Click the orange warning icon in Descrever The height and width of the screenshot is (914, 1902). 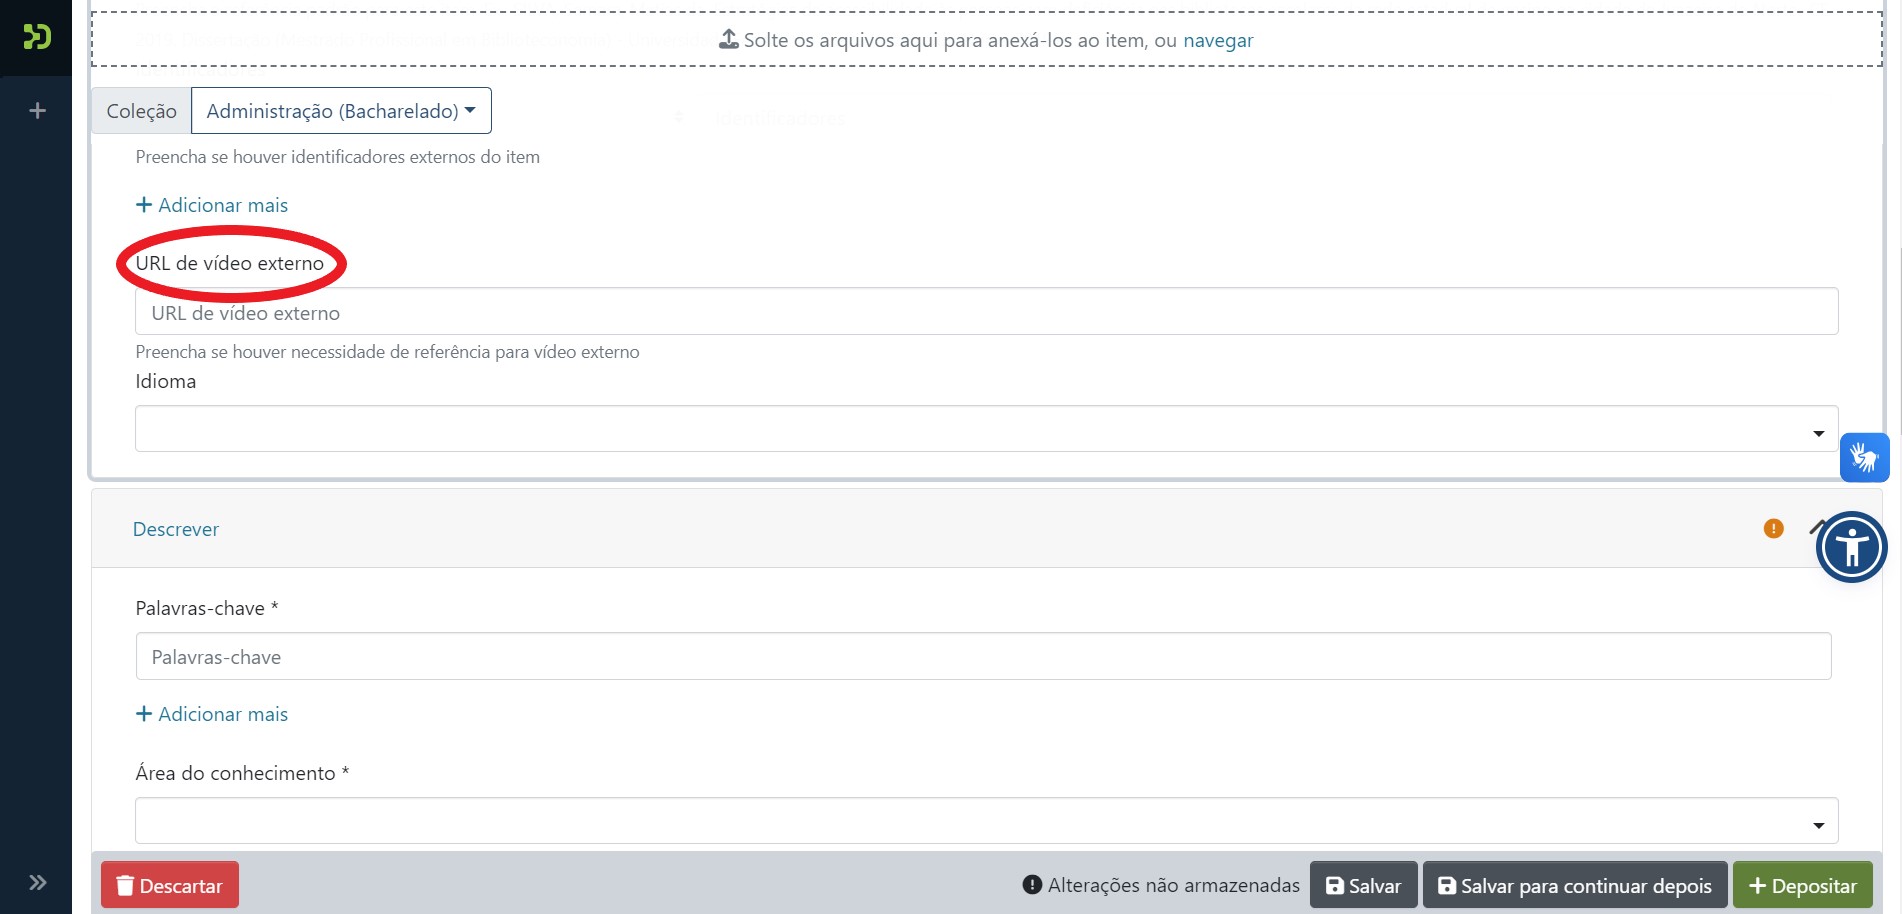pyautogui.click(x=1773, y=529)
